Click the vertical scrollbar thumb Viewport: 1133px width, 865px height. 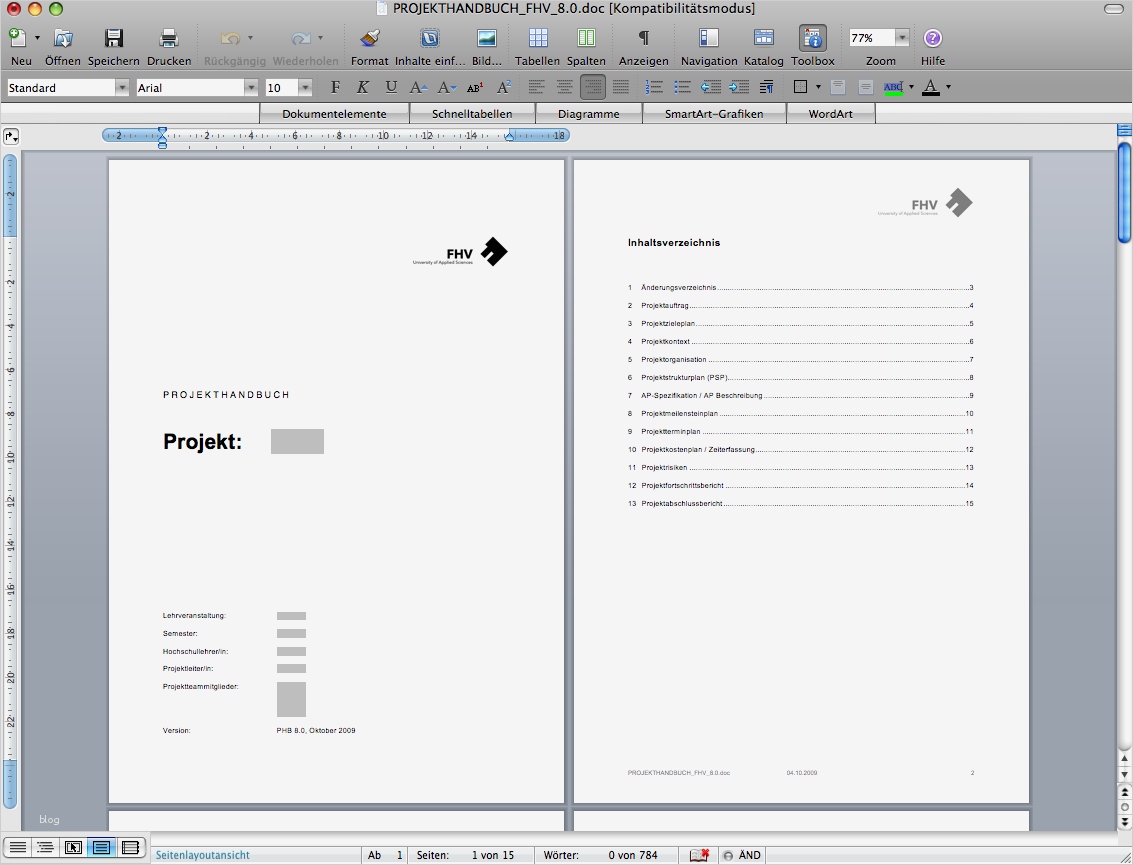[x=1124, y=192]
